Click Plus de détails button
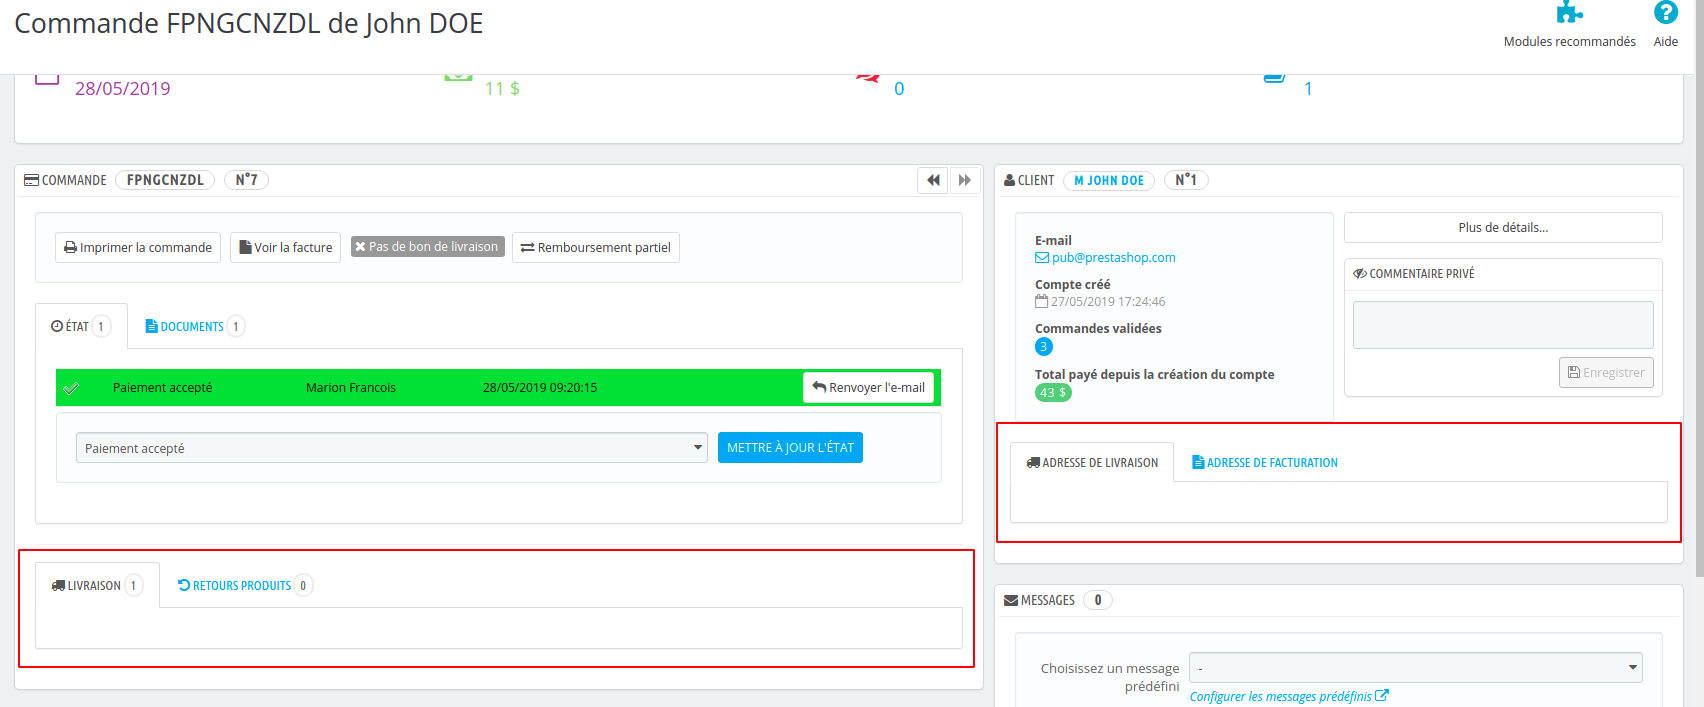The width and height of the screenshot is (1704, 707). click(x=1503, y=227)
